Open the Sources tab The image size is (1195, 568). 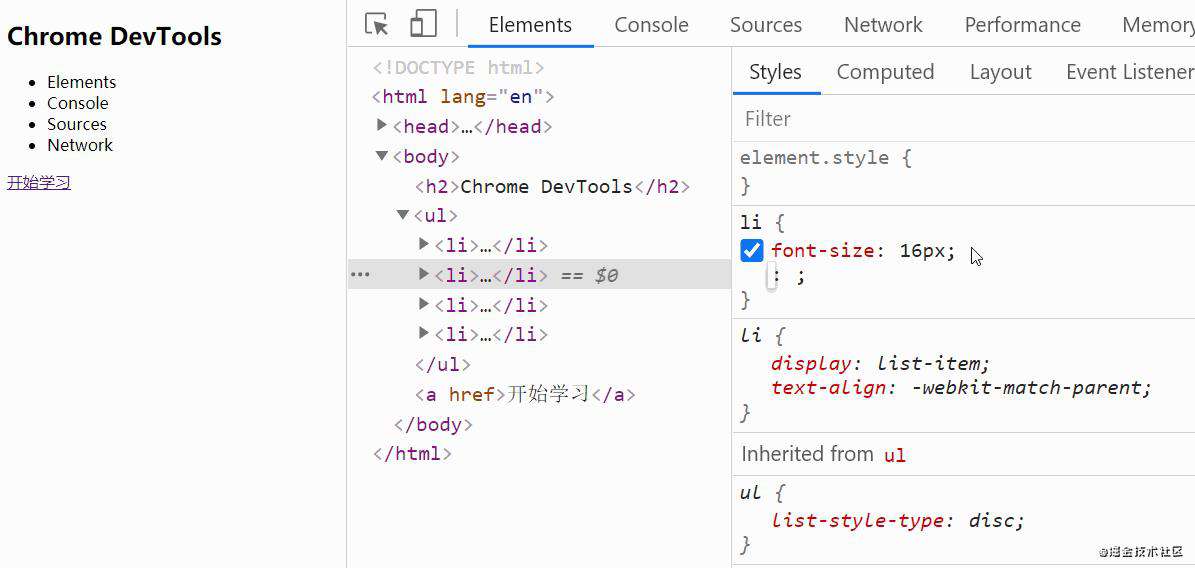tap(766, 24)
